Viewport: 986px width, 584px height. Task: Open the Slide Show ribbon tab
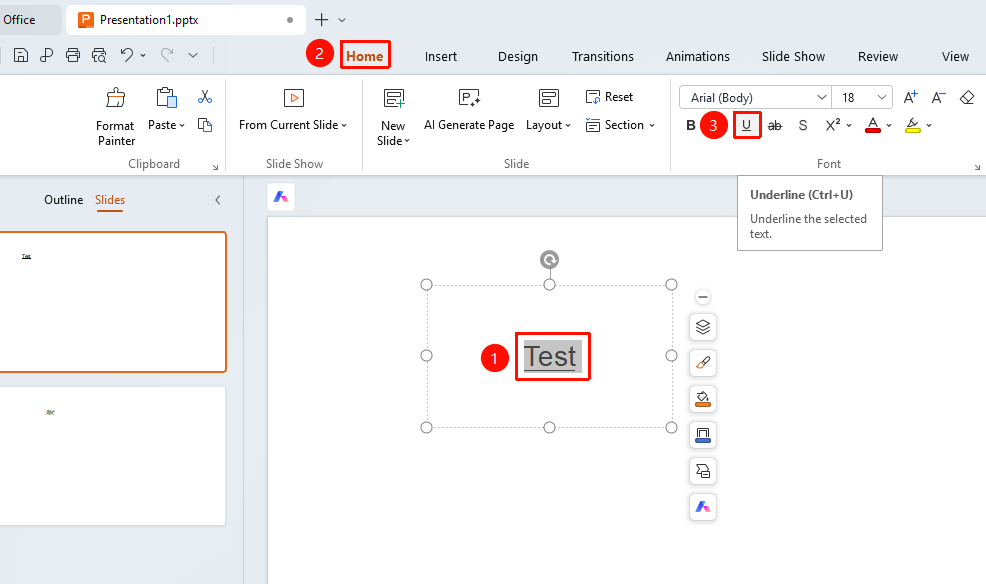tap(794, 57)
